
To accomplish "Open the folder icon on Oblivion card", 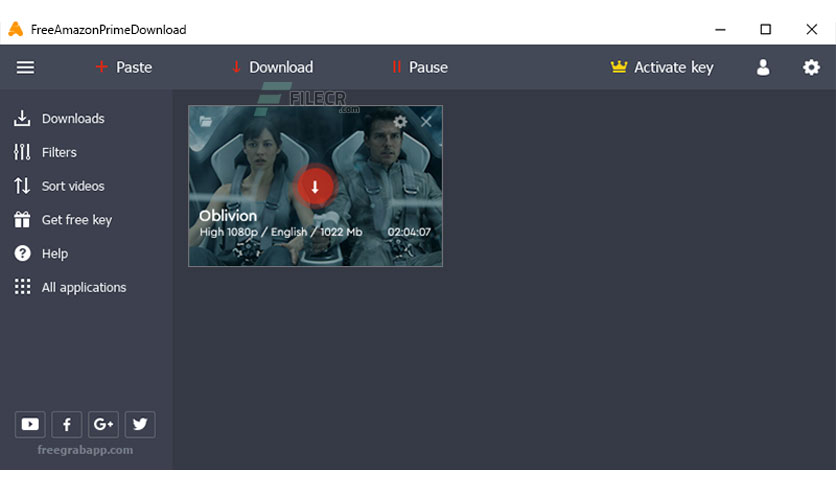I will (206, 121).
